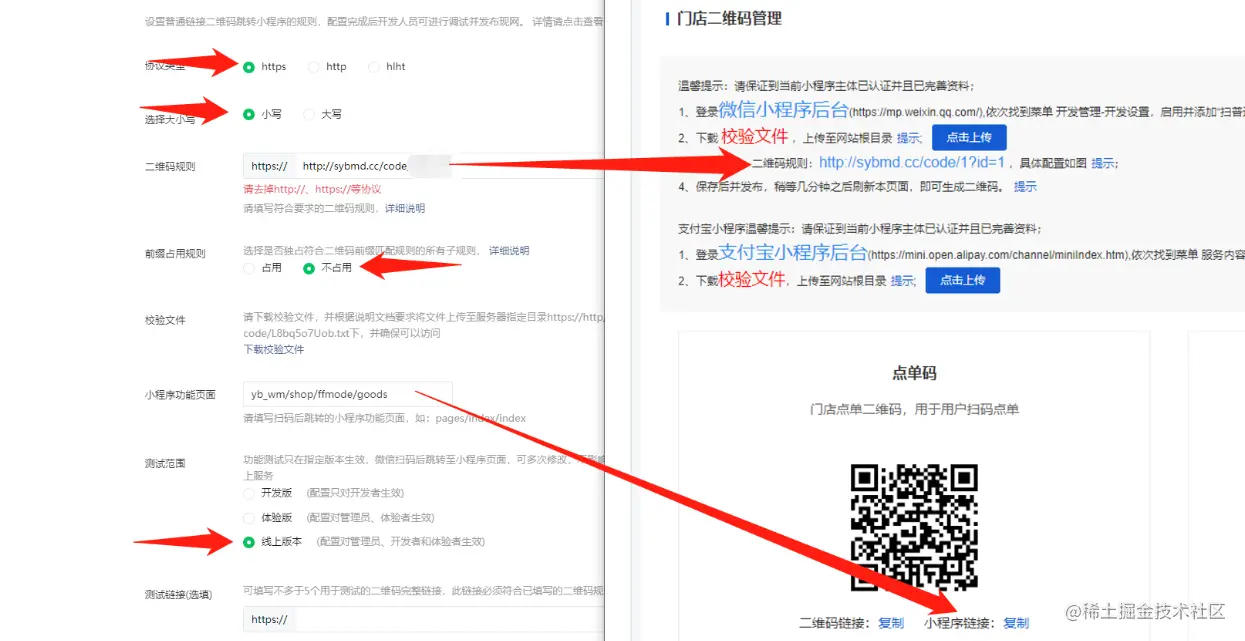Click the 点单码 QR code image

click(914, 528)
